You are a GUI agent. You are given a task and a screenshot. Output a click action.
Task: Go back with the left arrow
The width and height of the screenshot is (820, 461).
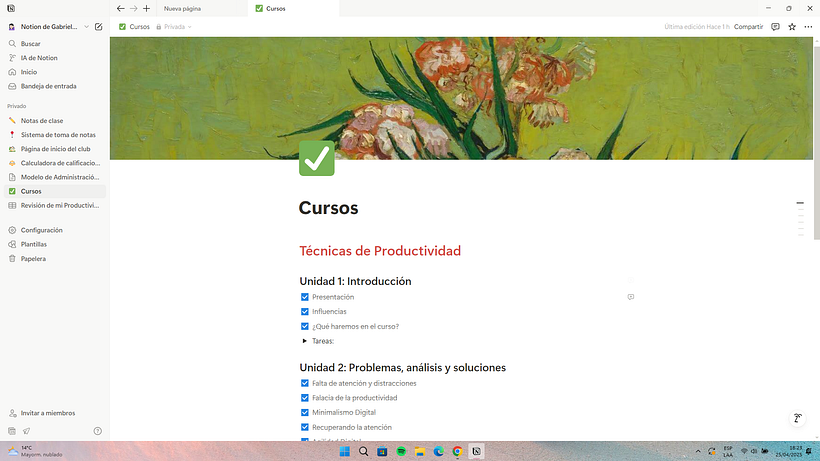click(121, 8)
